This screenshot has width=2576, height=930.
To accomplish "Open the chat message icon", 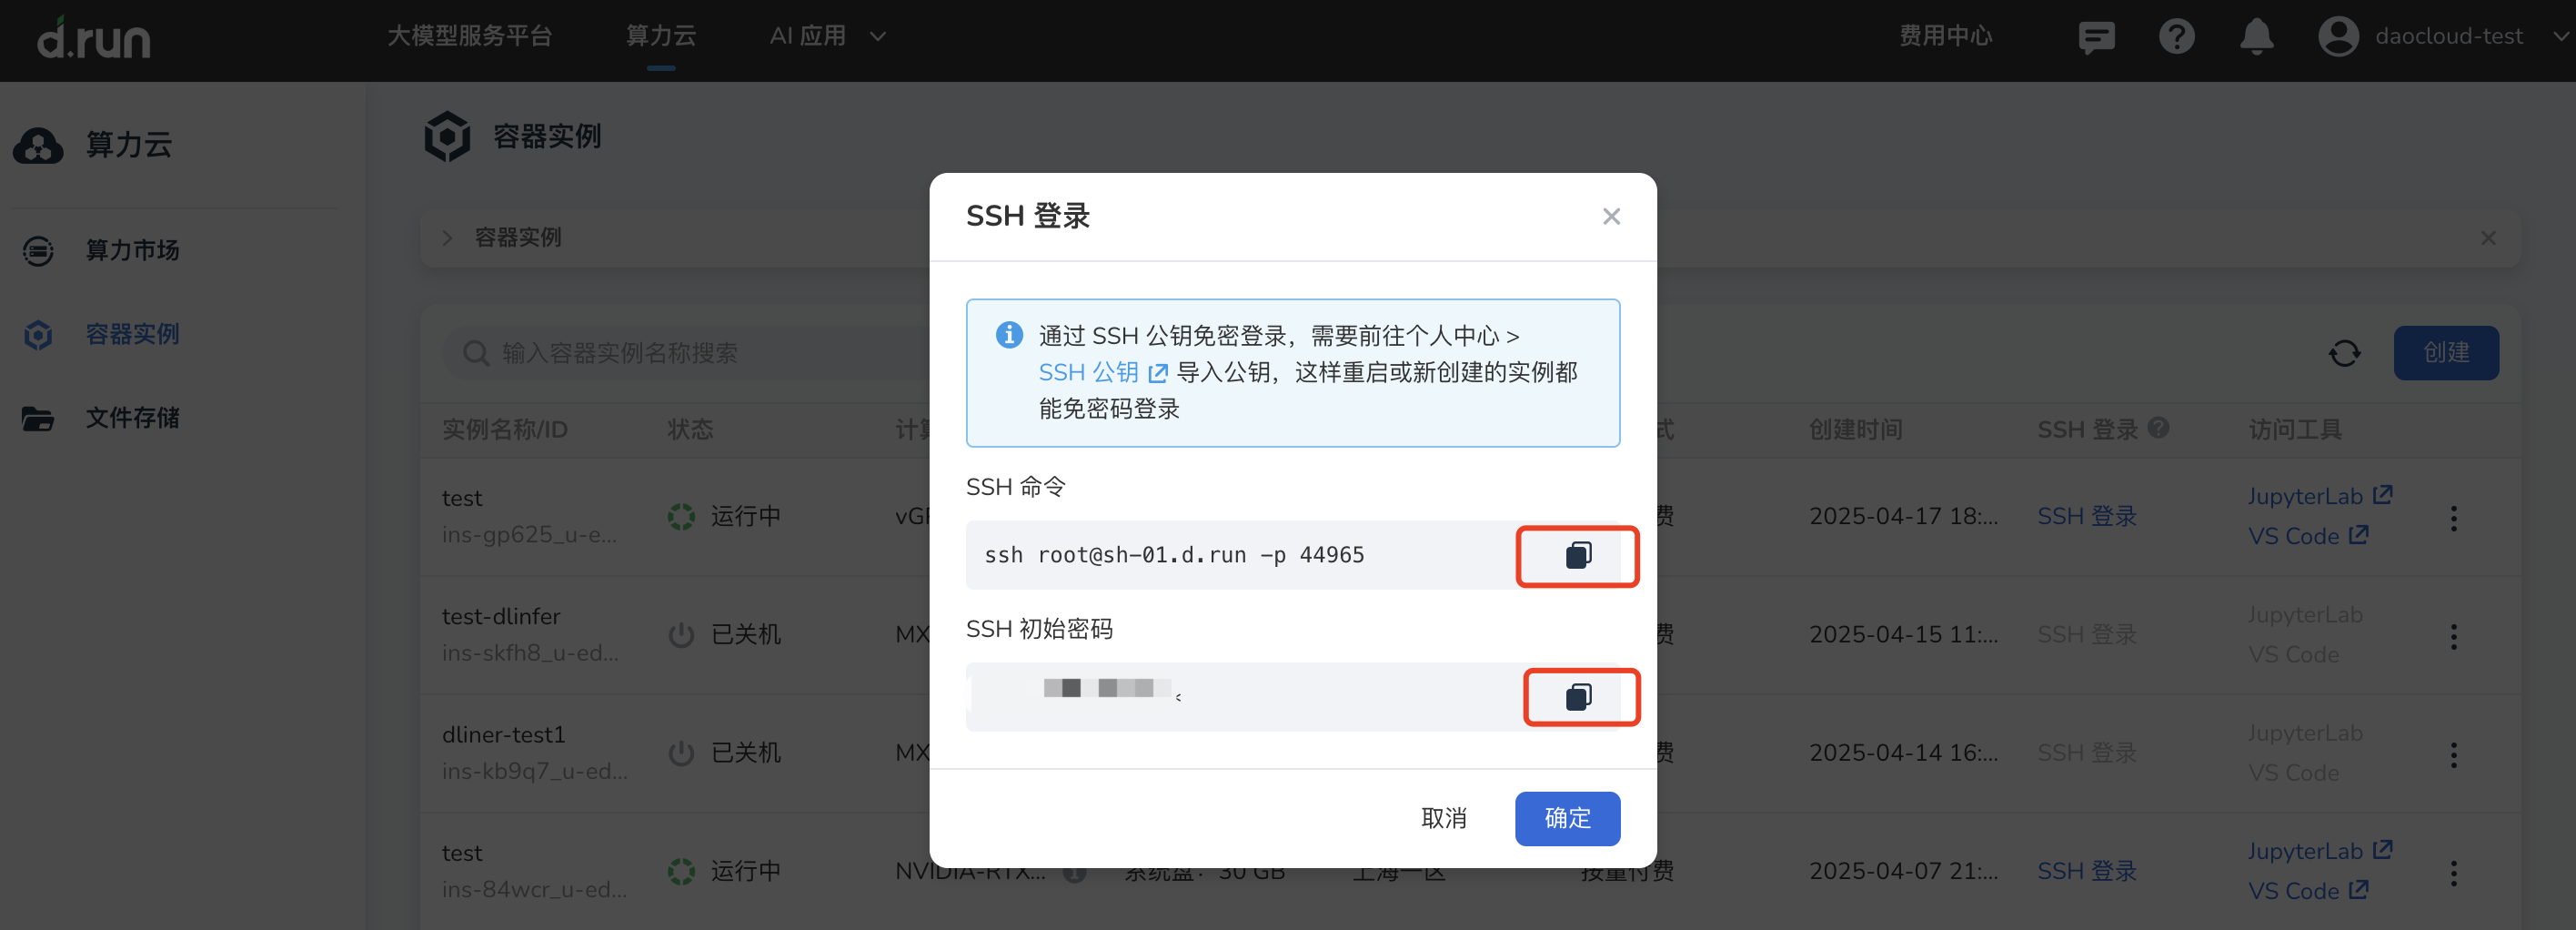I will [x=2096, y=36].
